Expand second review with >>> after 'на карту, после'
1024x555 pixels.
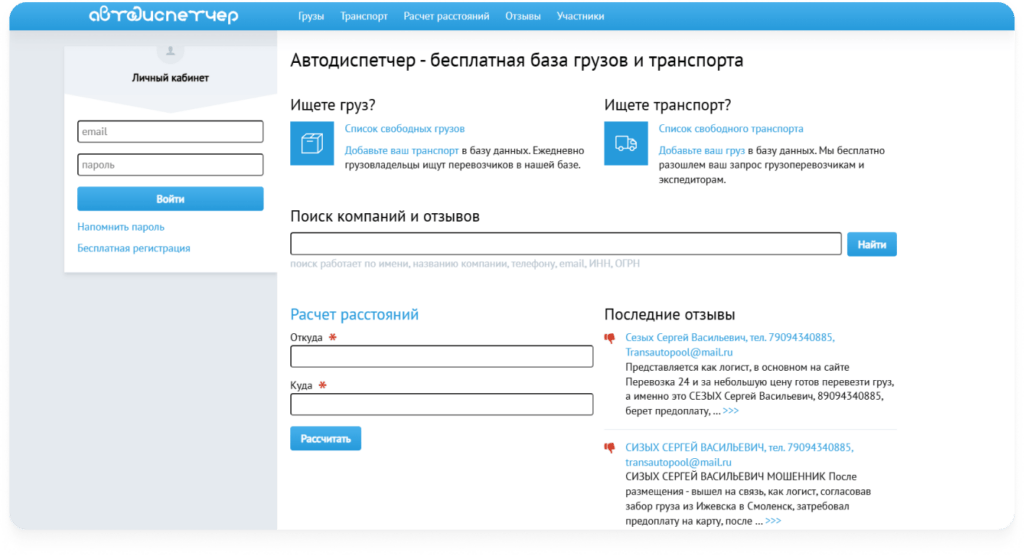773,521
